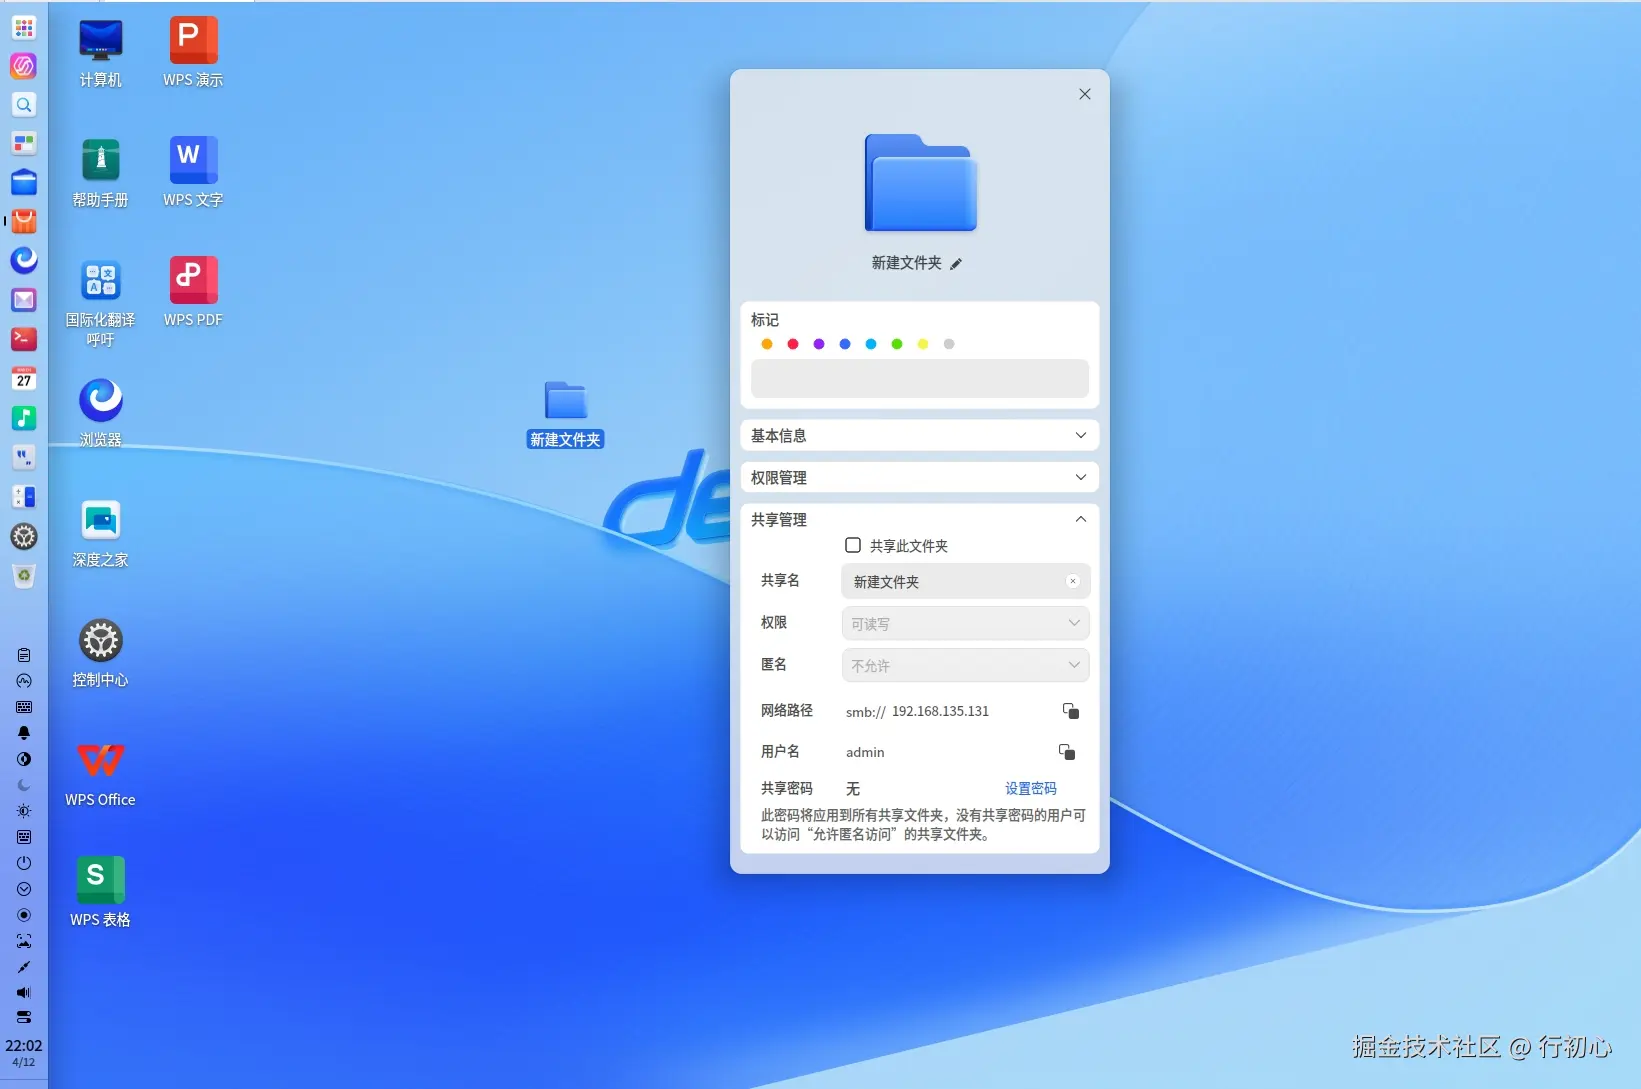The height and width of the screenshot is (1089, 1641).
Task: Open the Calculator in the dock
Action: click(x=24, y=496)
